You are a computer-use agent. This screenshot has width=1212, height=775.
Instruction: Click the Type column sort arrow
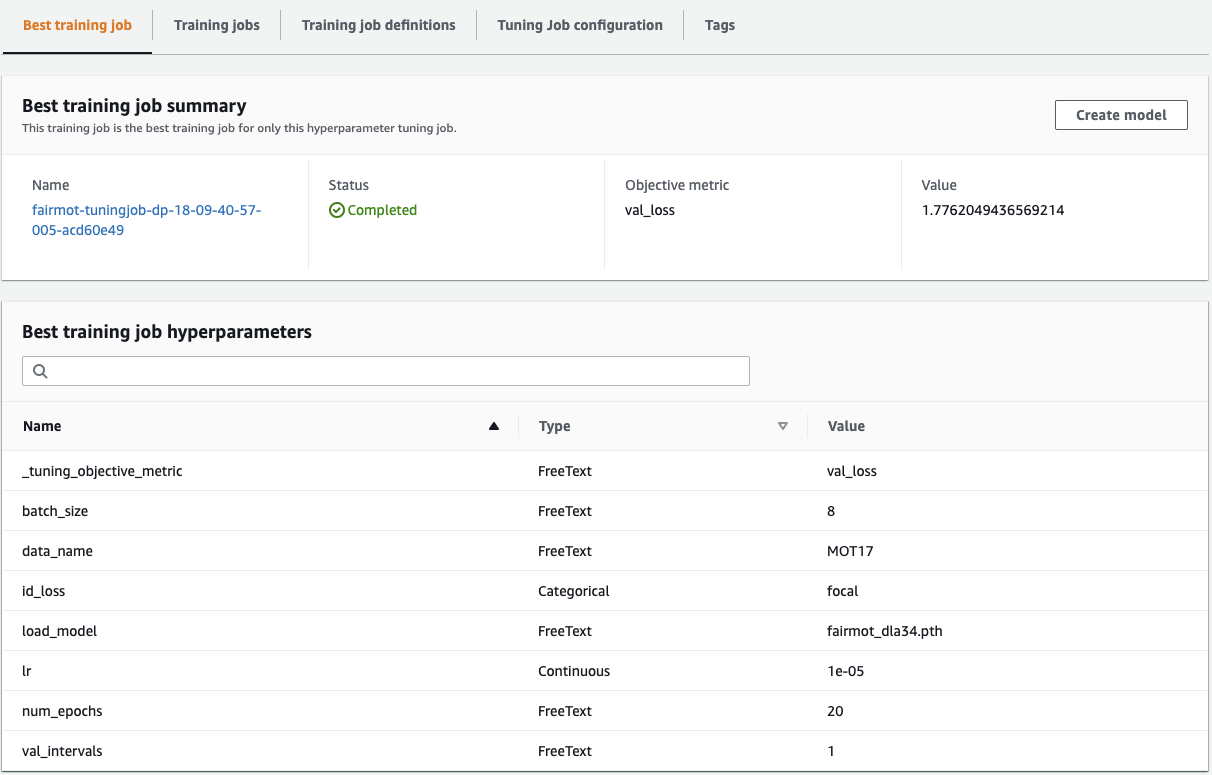pyautogui.click(x=783, y=426)
